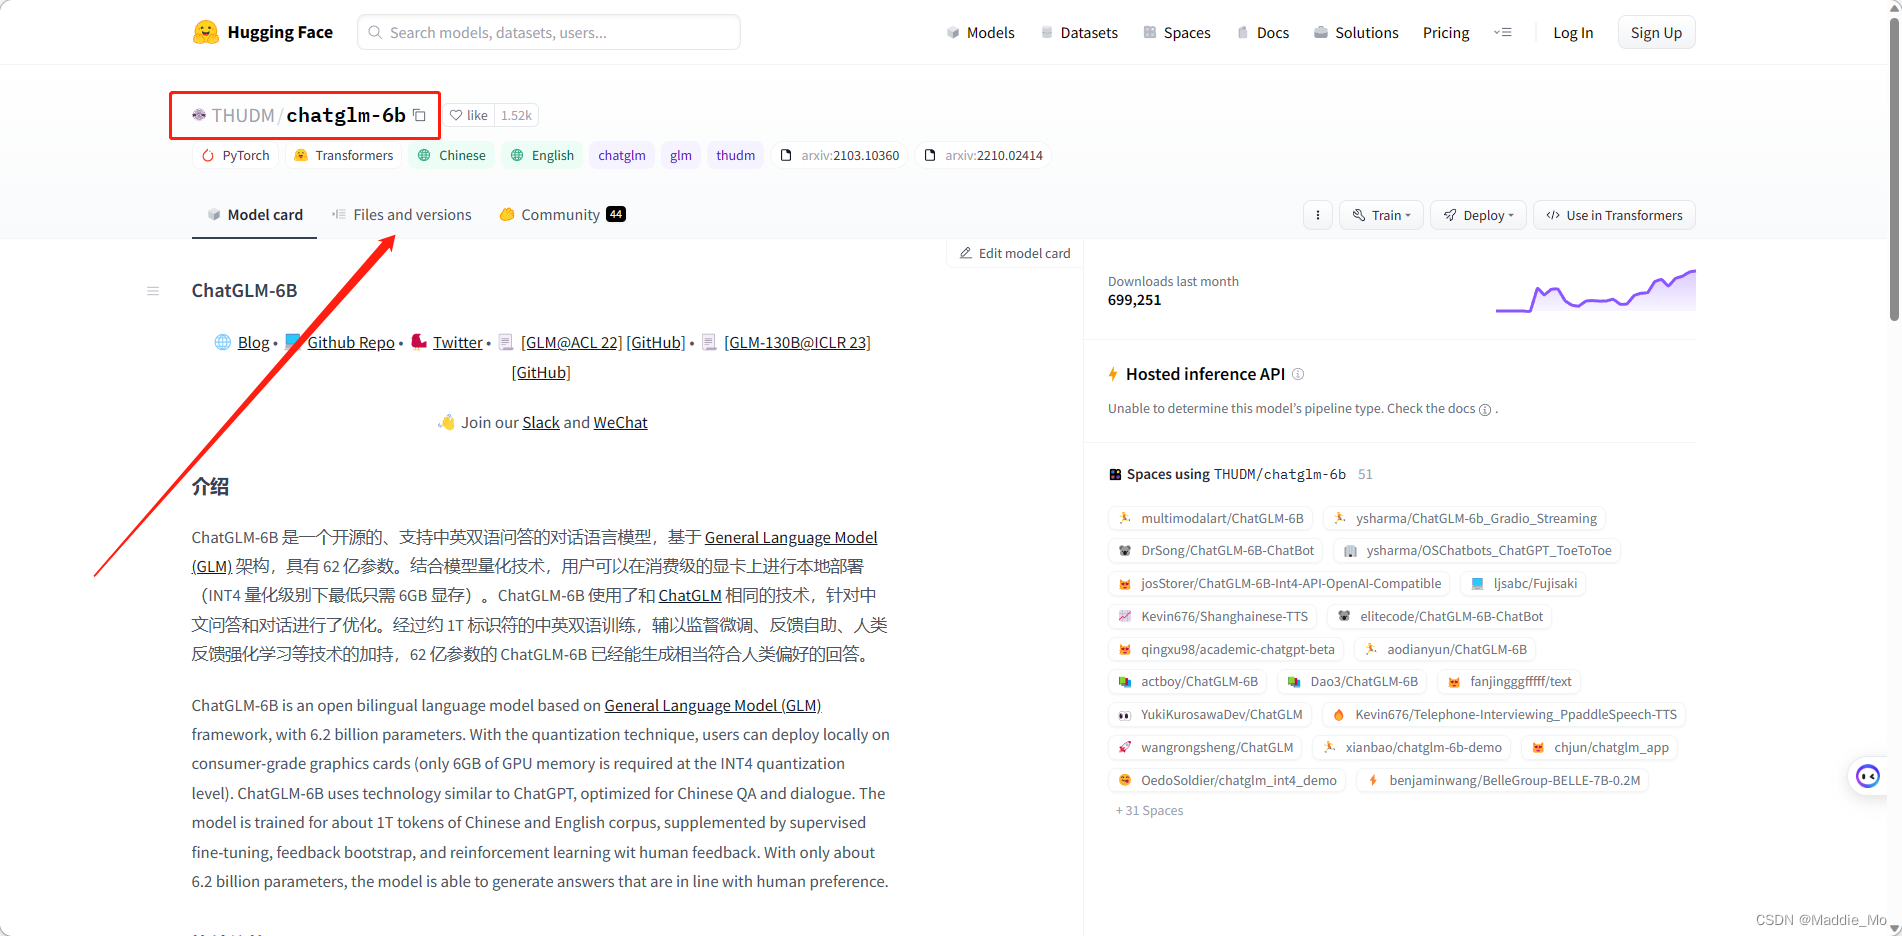The image size is (1902, 936).
Task: Click the glm tag
Action: click(x=681, y=155)
